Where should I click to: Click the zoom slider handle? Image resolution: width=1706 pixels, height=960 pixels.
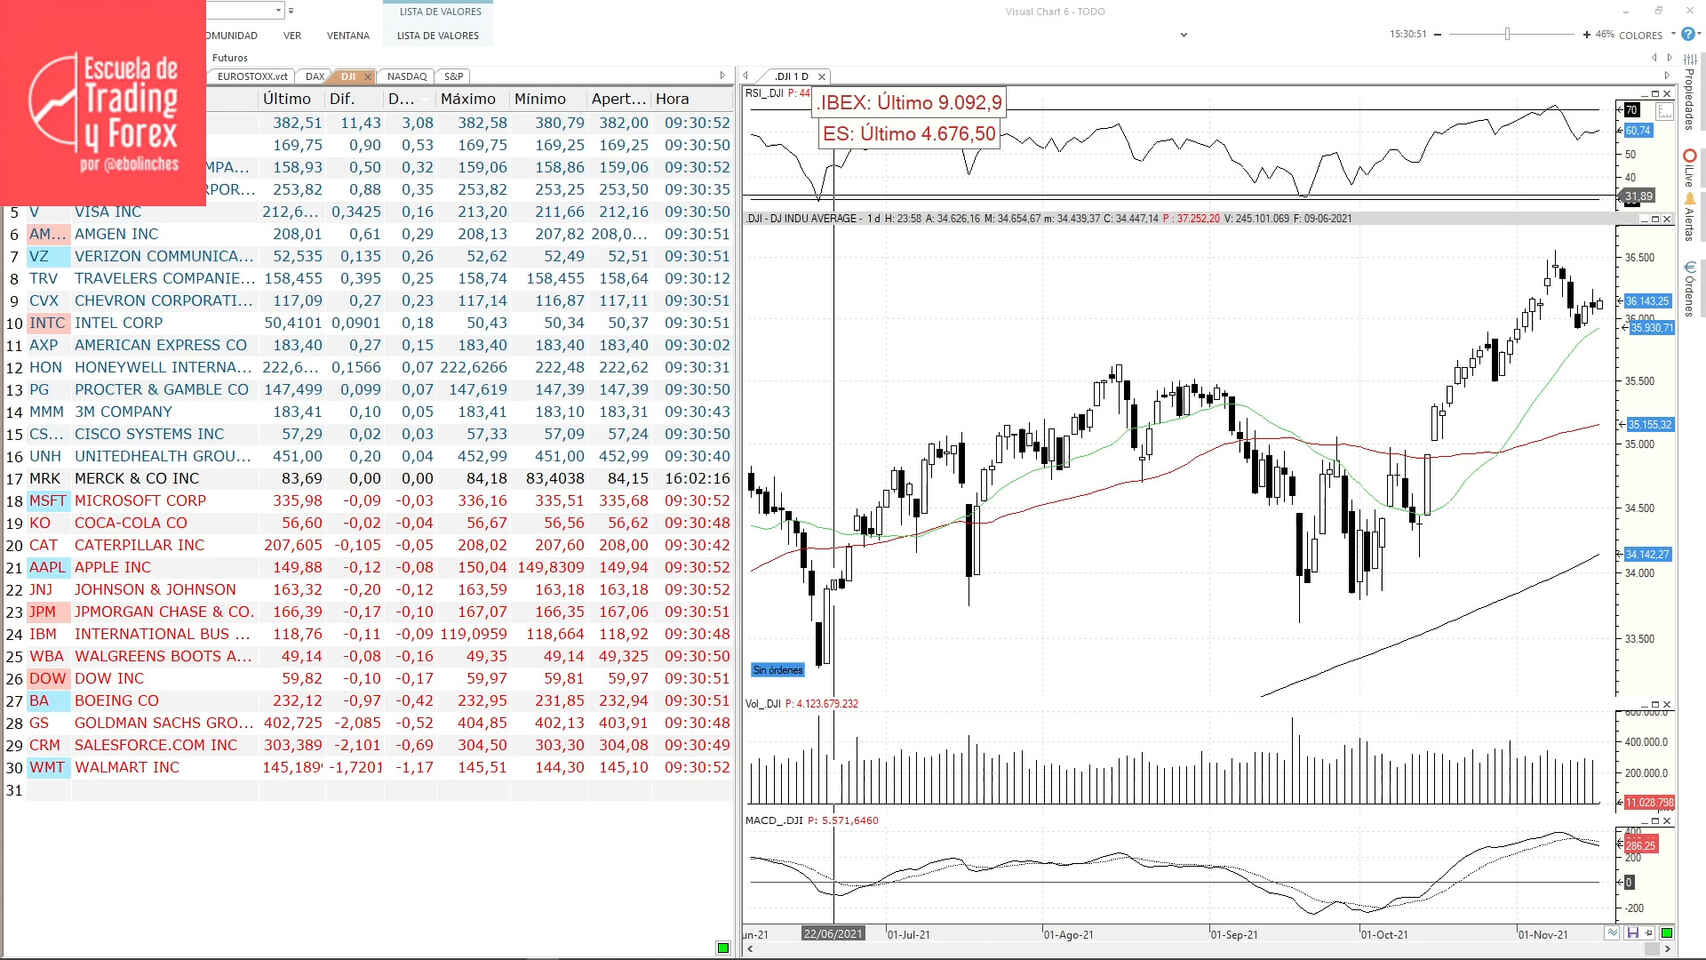[x=1507, y=35]
